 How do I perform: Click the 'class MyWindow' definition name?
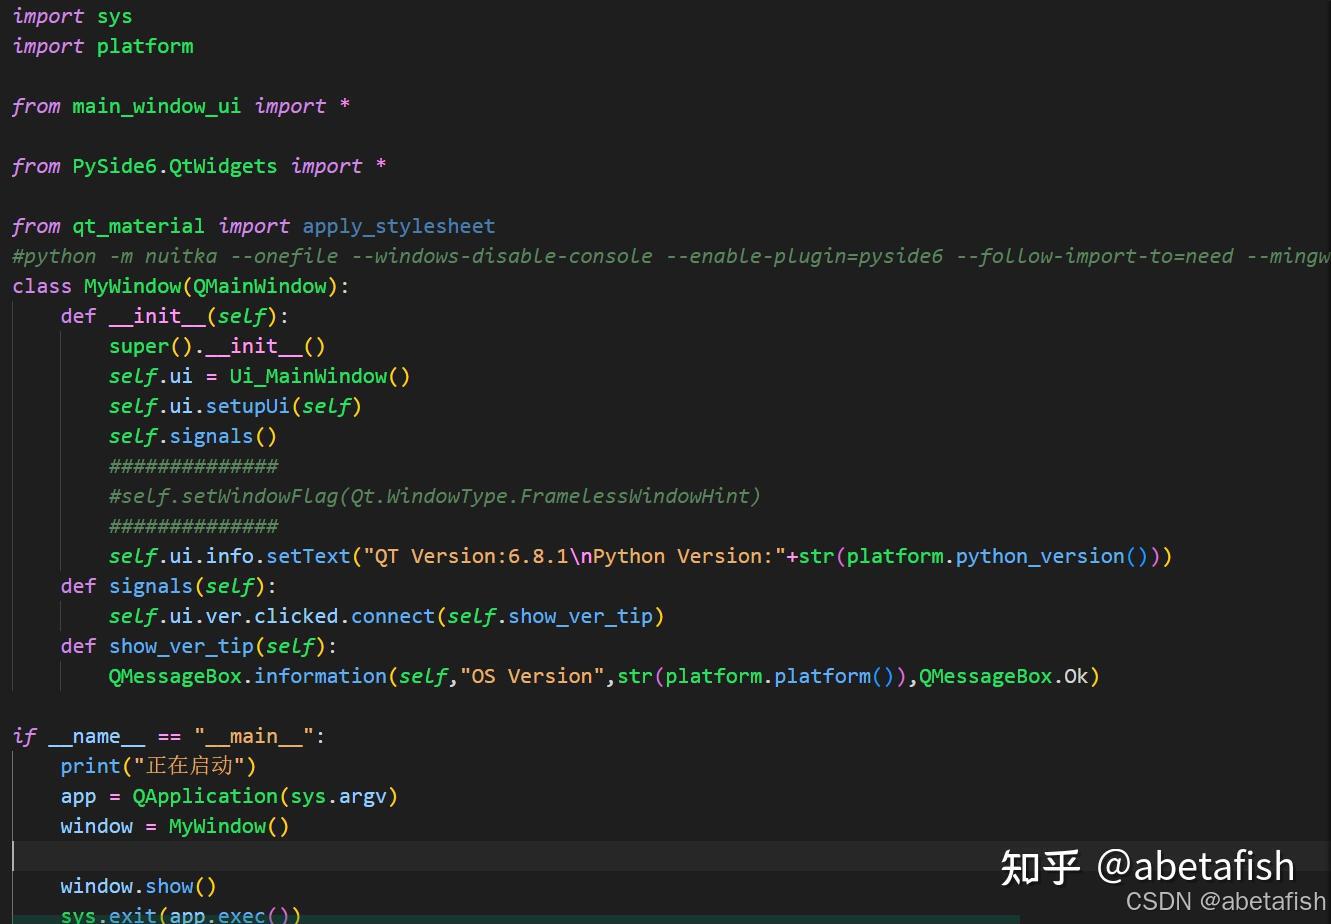[132, 286]
